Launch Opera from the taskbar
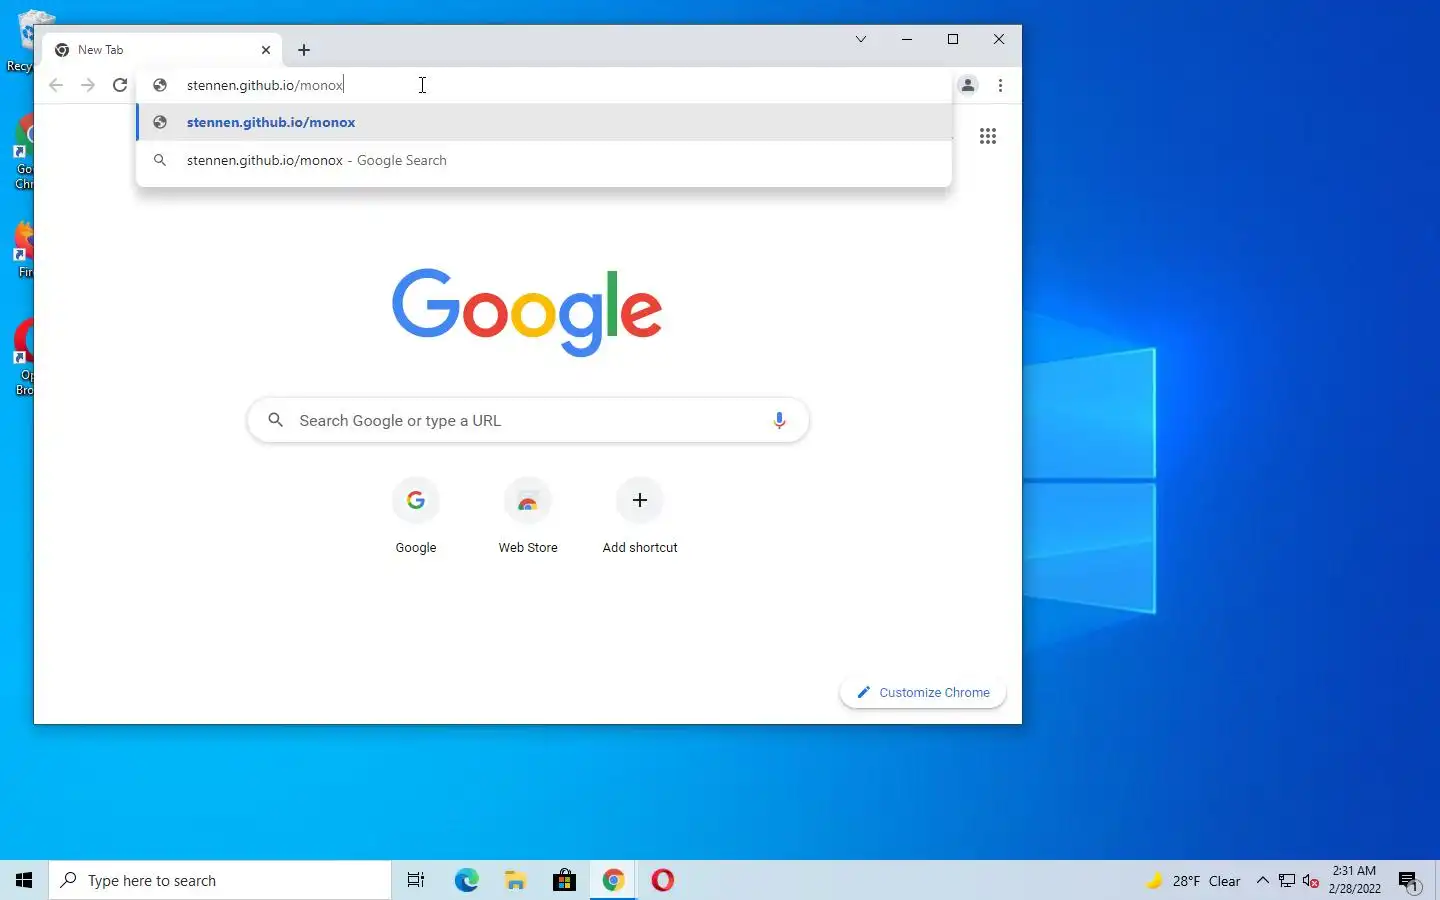The height and width of the screenshot is (900, 1440). pos(662,880)
